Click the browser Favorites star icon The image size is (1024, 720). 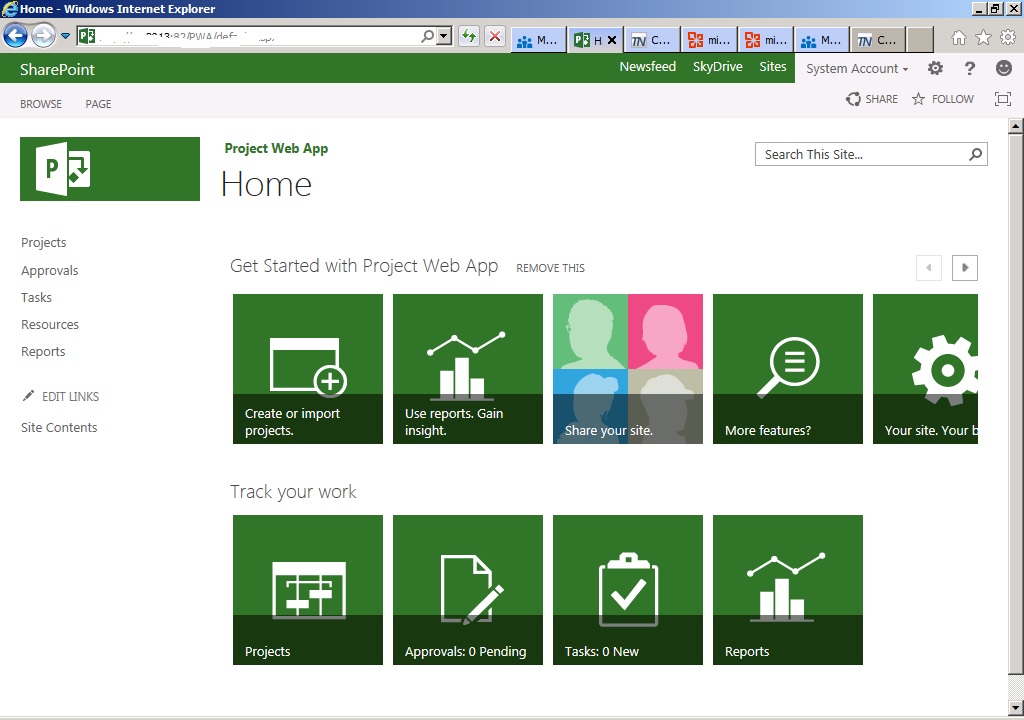click(x=983, y=38)
